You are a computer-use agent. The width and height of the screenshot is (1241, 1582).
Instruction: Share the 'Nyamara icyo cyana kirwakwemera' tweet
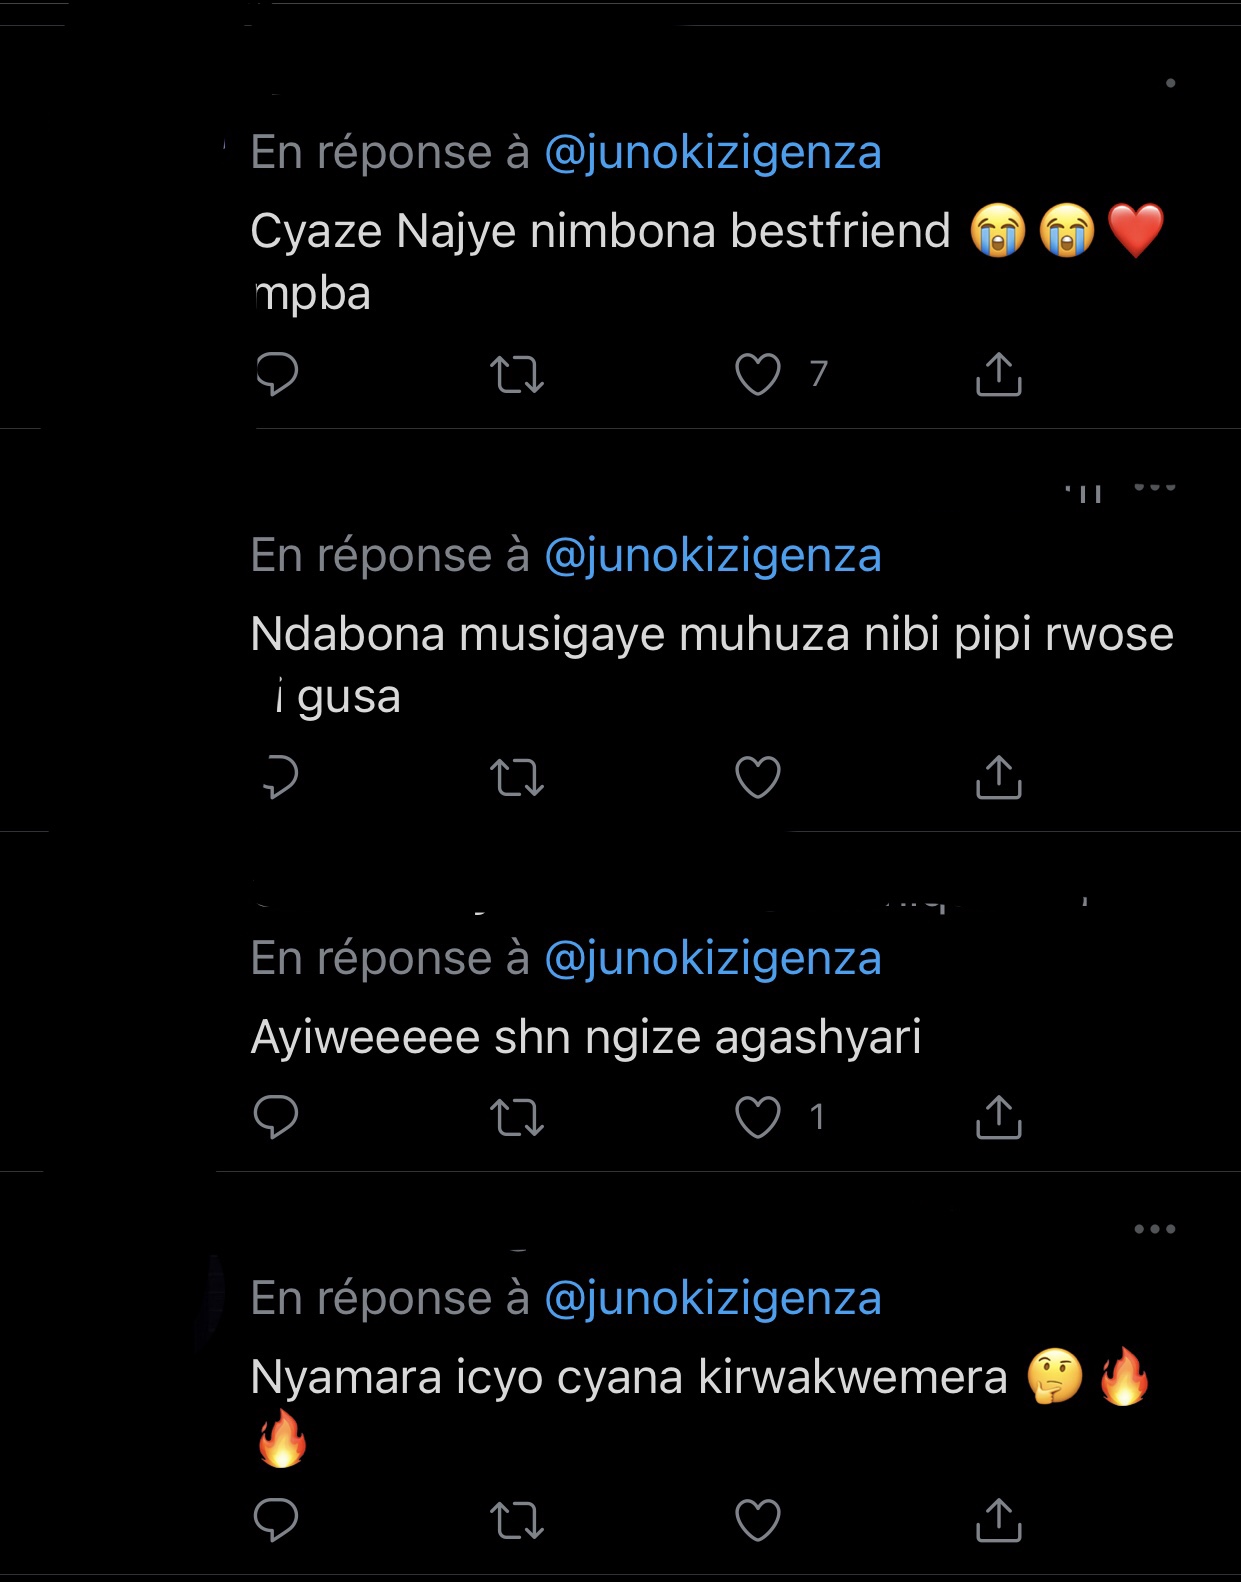pos(998,1520)
